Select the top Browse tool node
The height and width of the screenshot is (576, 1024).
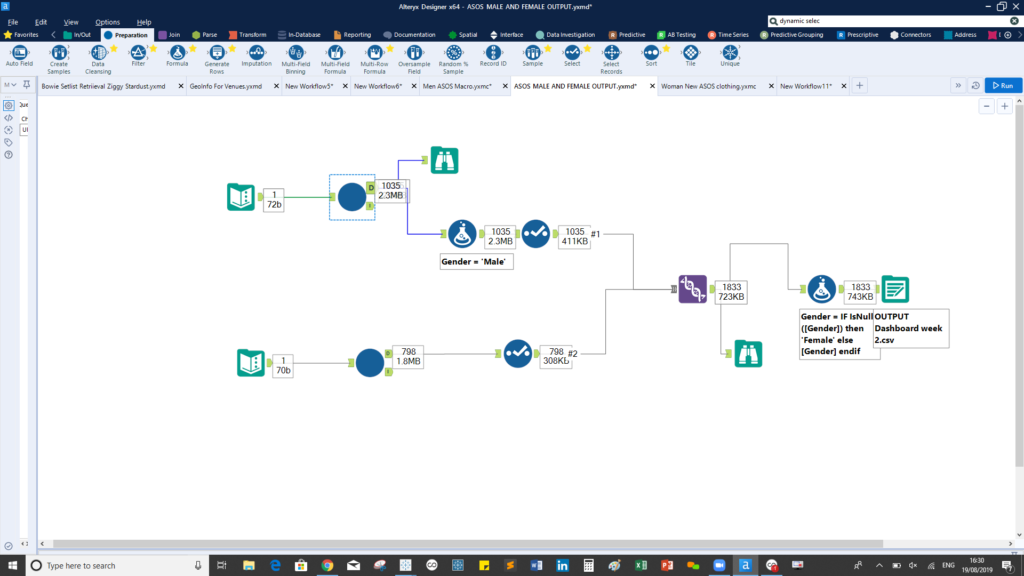click(444, 160)
